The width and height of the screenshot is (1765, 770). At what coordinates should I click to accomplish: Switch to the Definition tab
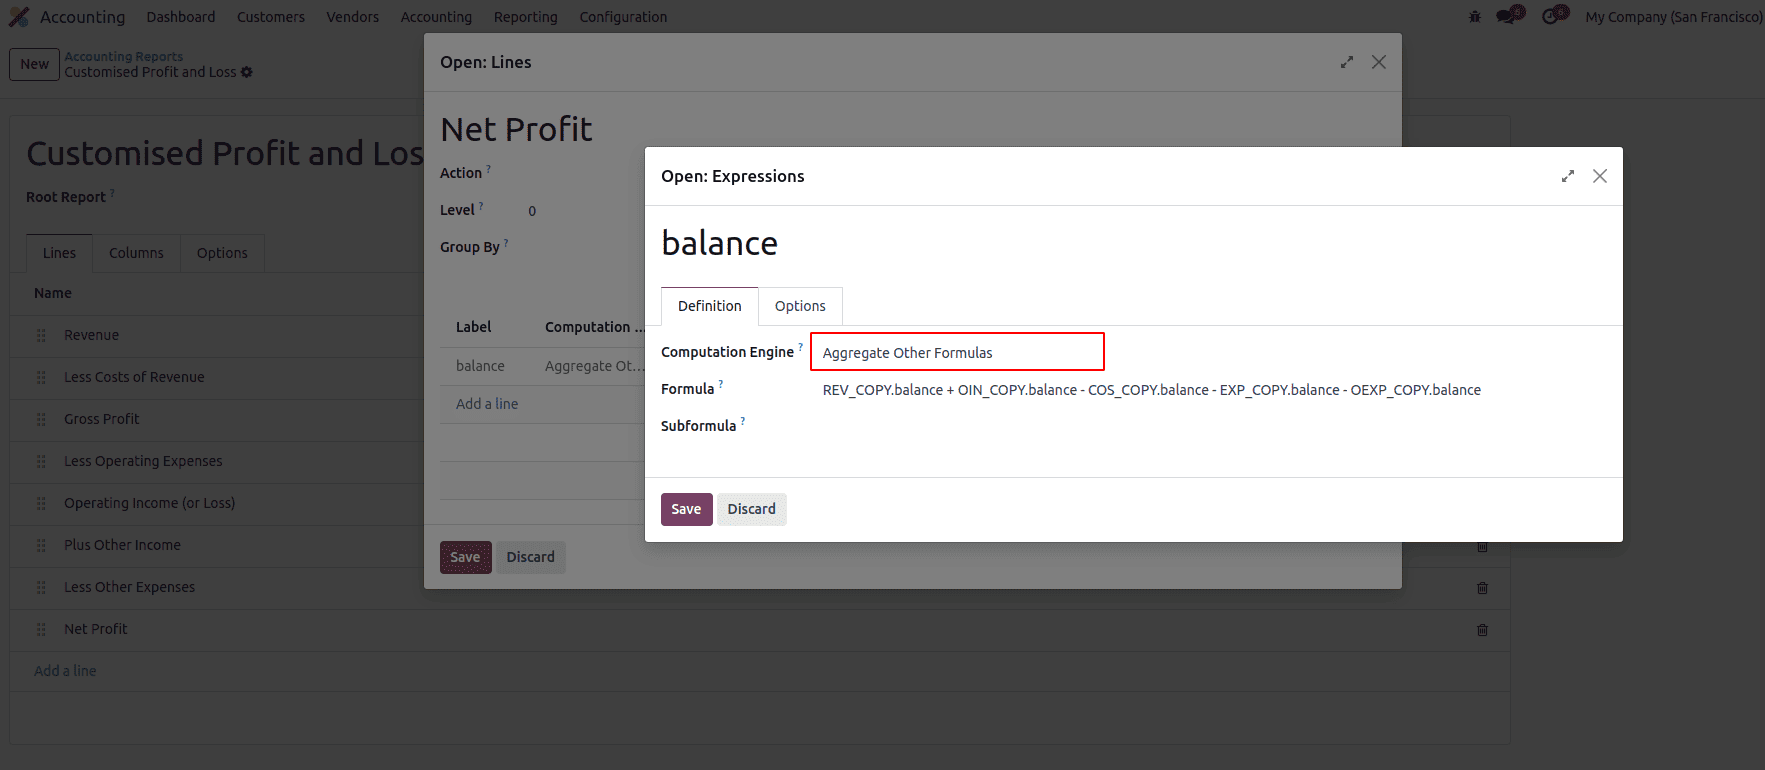click(x=710, y=306)
